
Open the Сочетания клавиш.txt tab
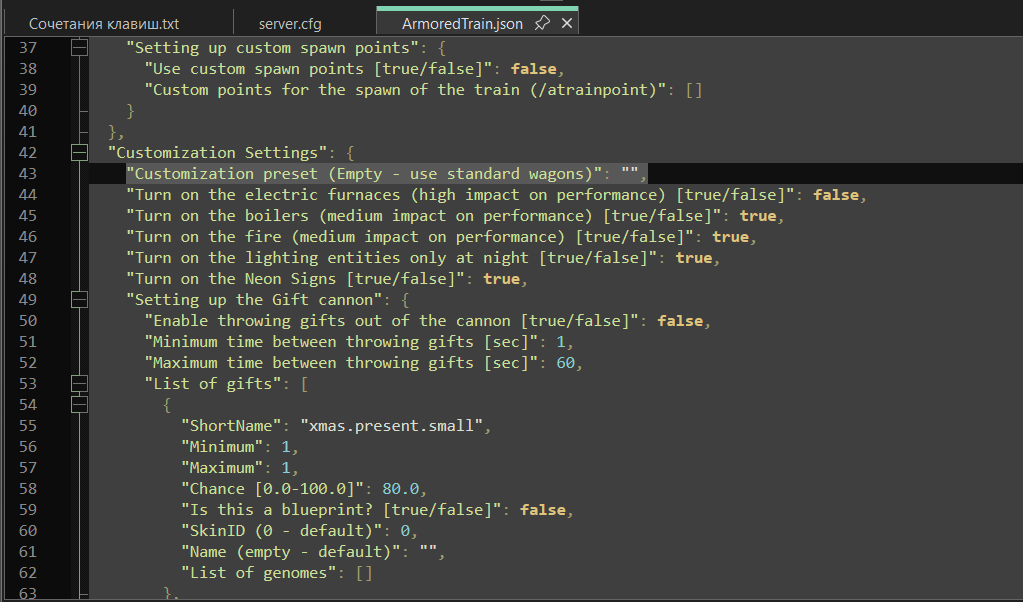[x=104, y=23]
